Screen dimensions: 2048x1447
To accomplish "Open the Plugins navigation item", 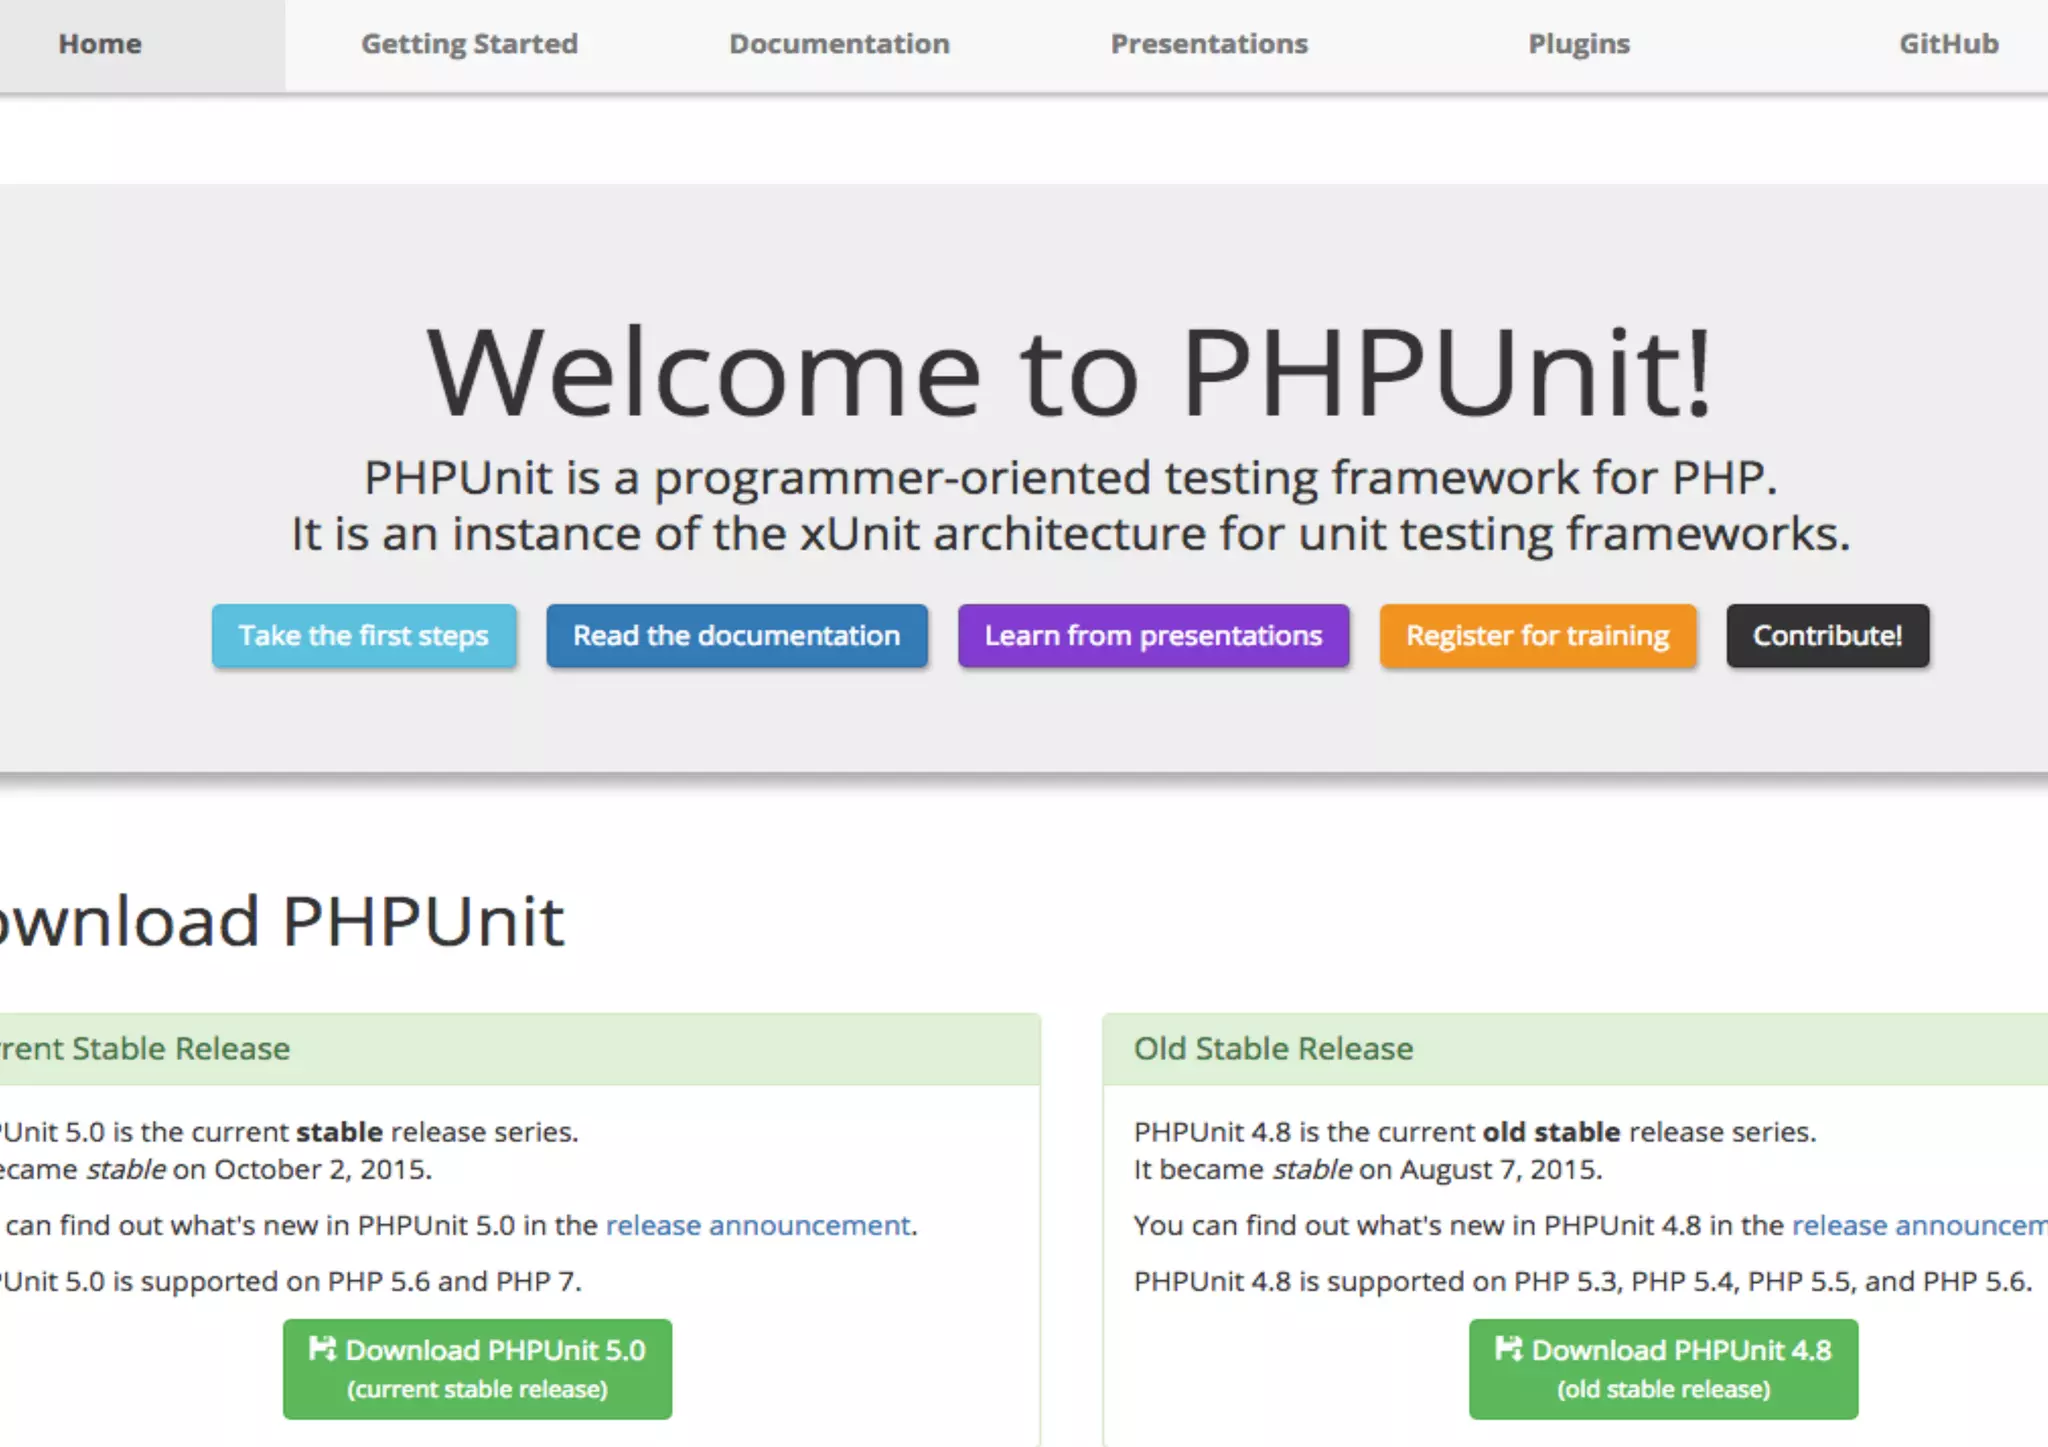I will (1579, 44).
